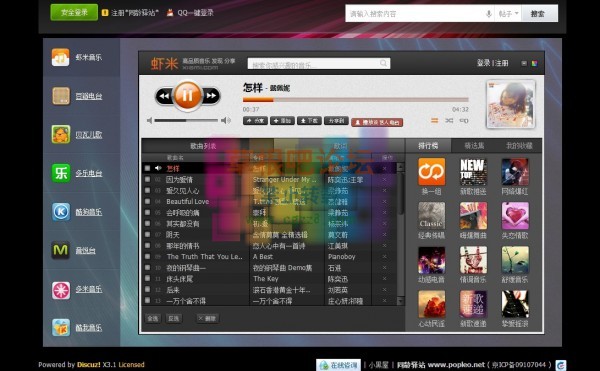Remove Pianoboy row with its X icon
Image resolution: width=600 pixels, height=371 pixels.
(x=385, y=257)
